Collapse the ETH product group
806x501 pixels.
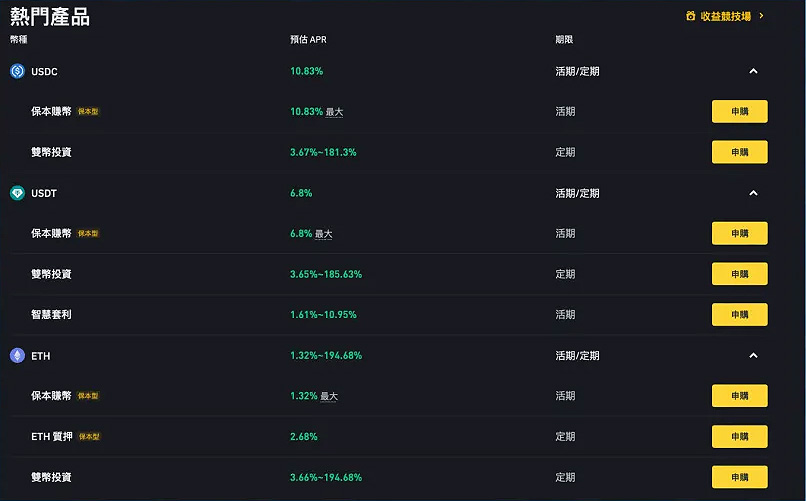[753, 355]
